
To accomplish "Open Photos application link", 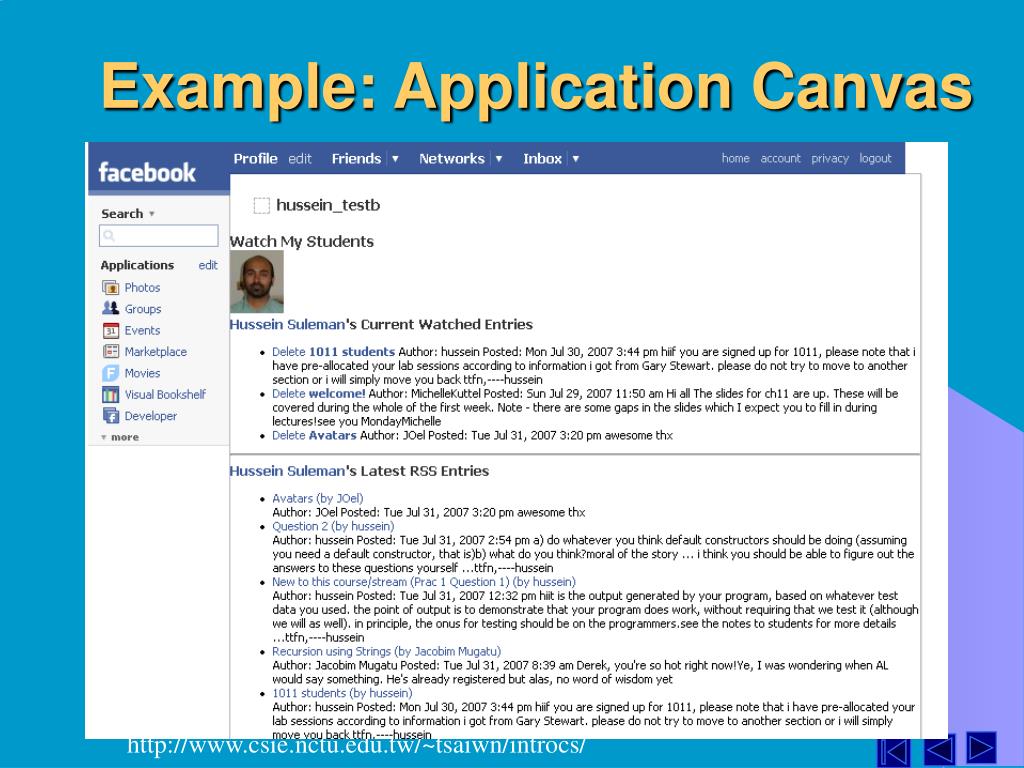I will 142,287.
